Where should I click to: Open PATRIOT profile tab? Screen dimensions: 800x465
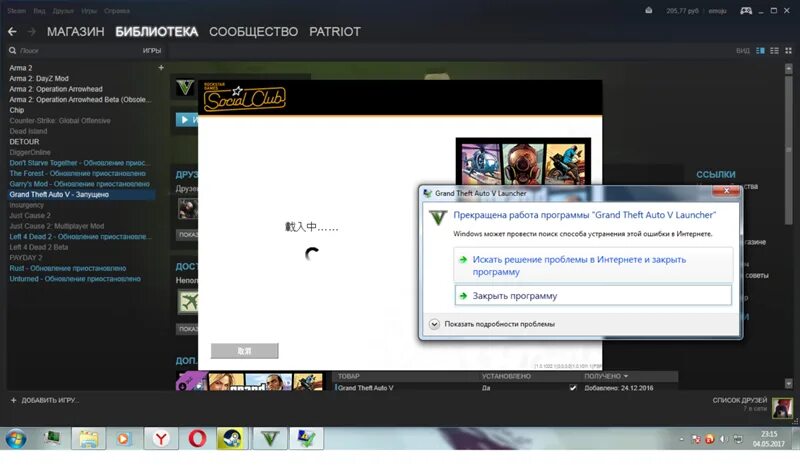335,32
